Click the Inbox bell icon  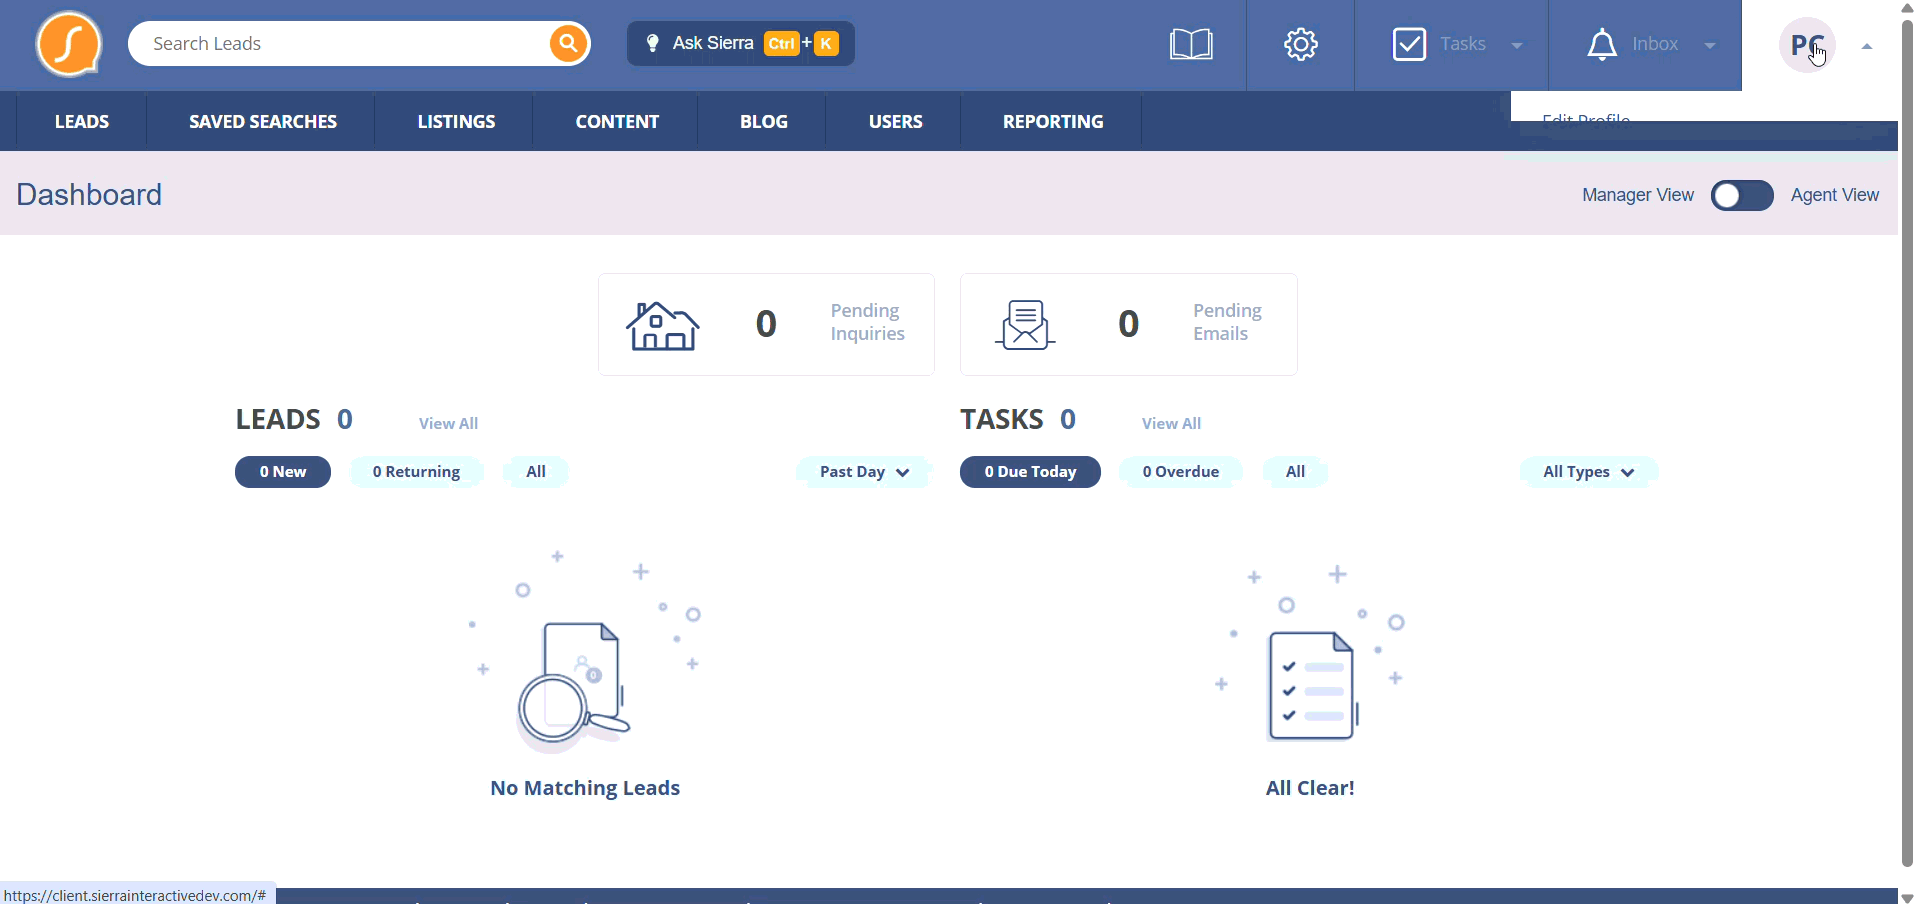1602,44
